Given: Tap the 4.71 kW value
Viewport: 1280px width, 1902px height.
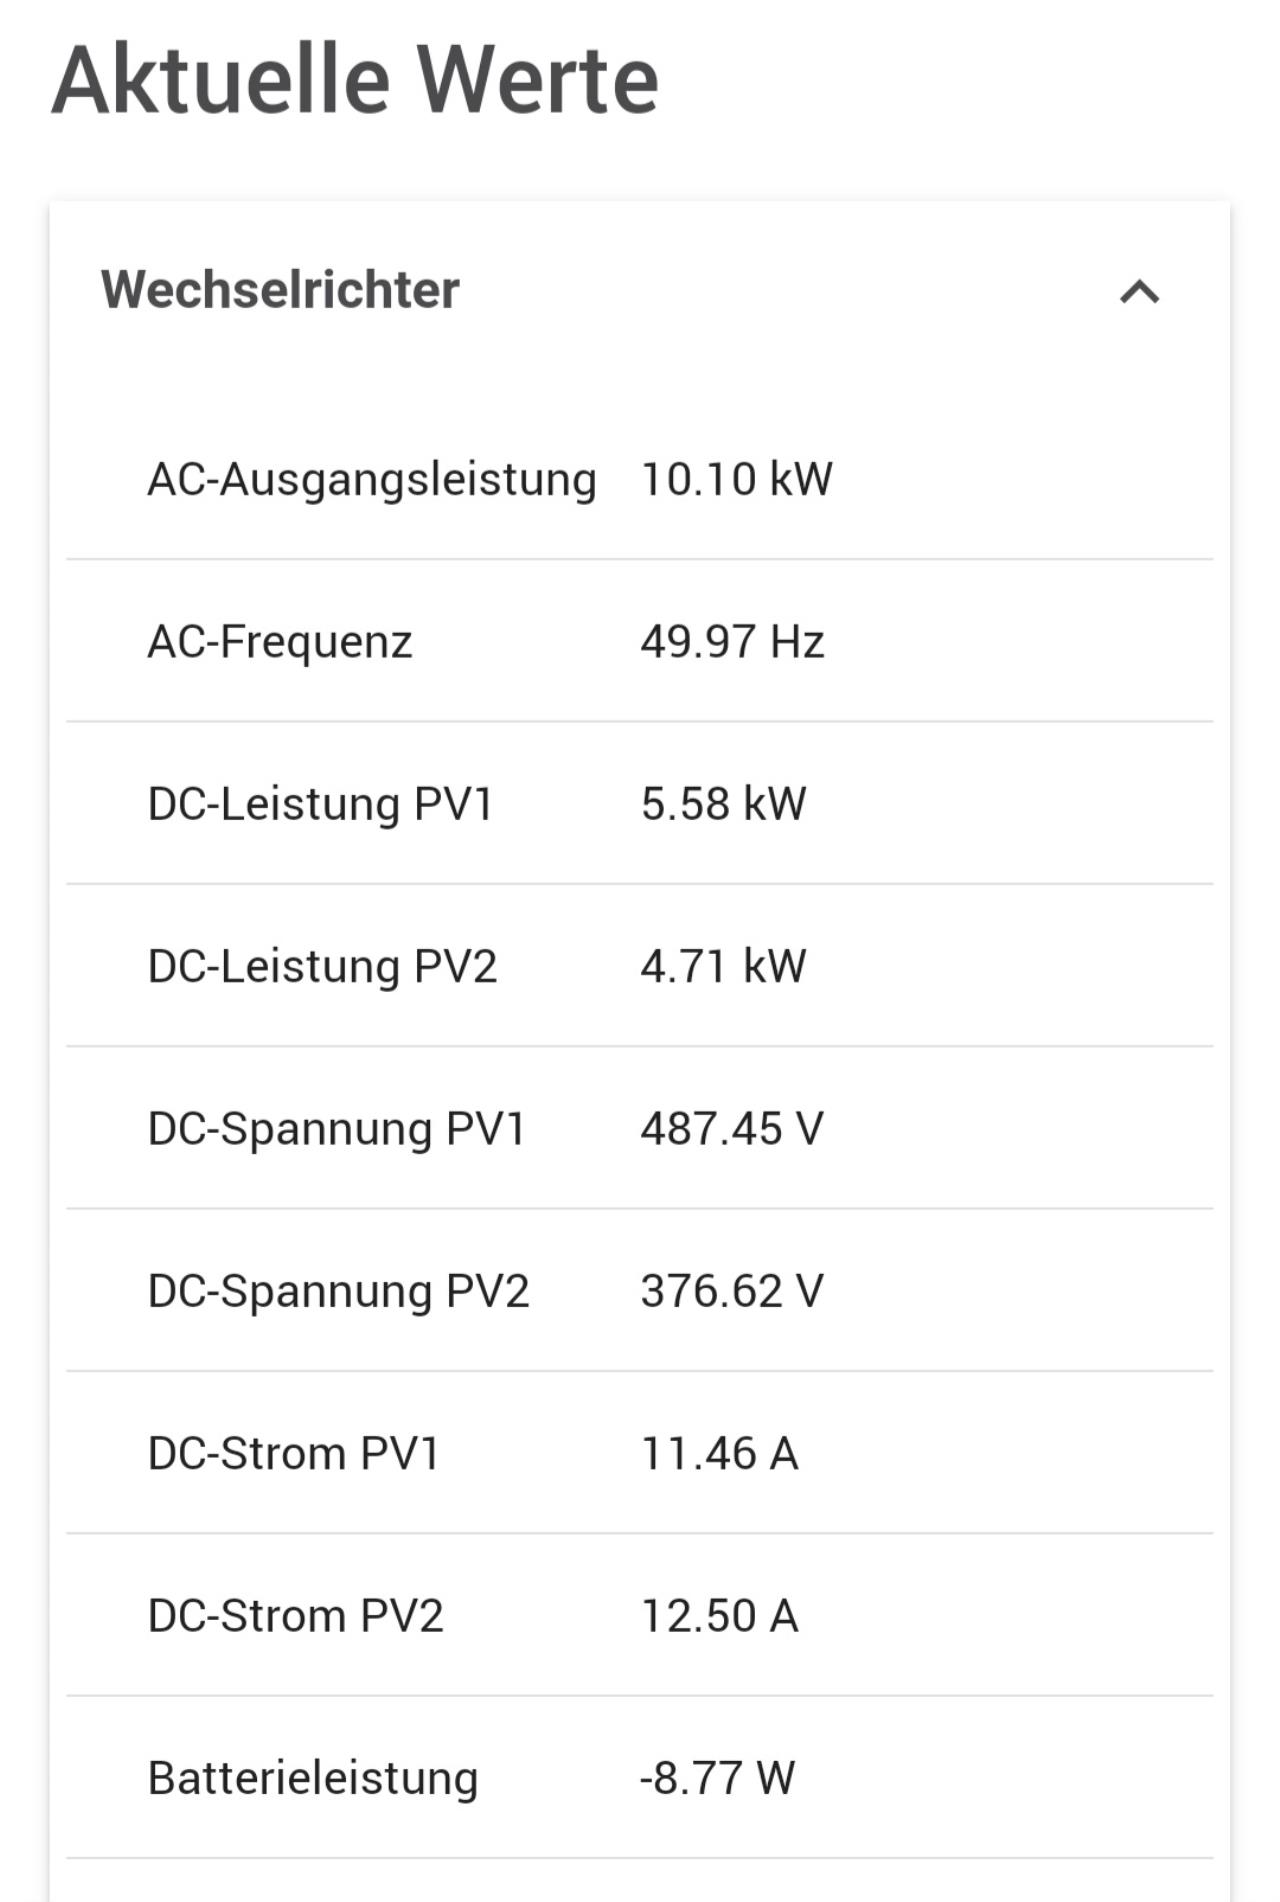Looking at the screenshot, I should [723, 966].
